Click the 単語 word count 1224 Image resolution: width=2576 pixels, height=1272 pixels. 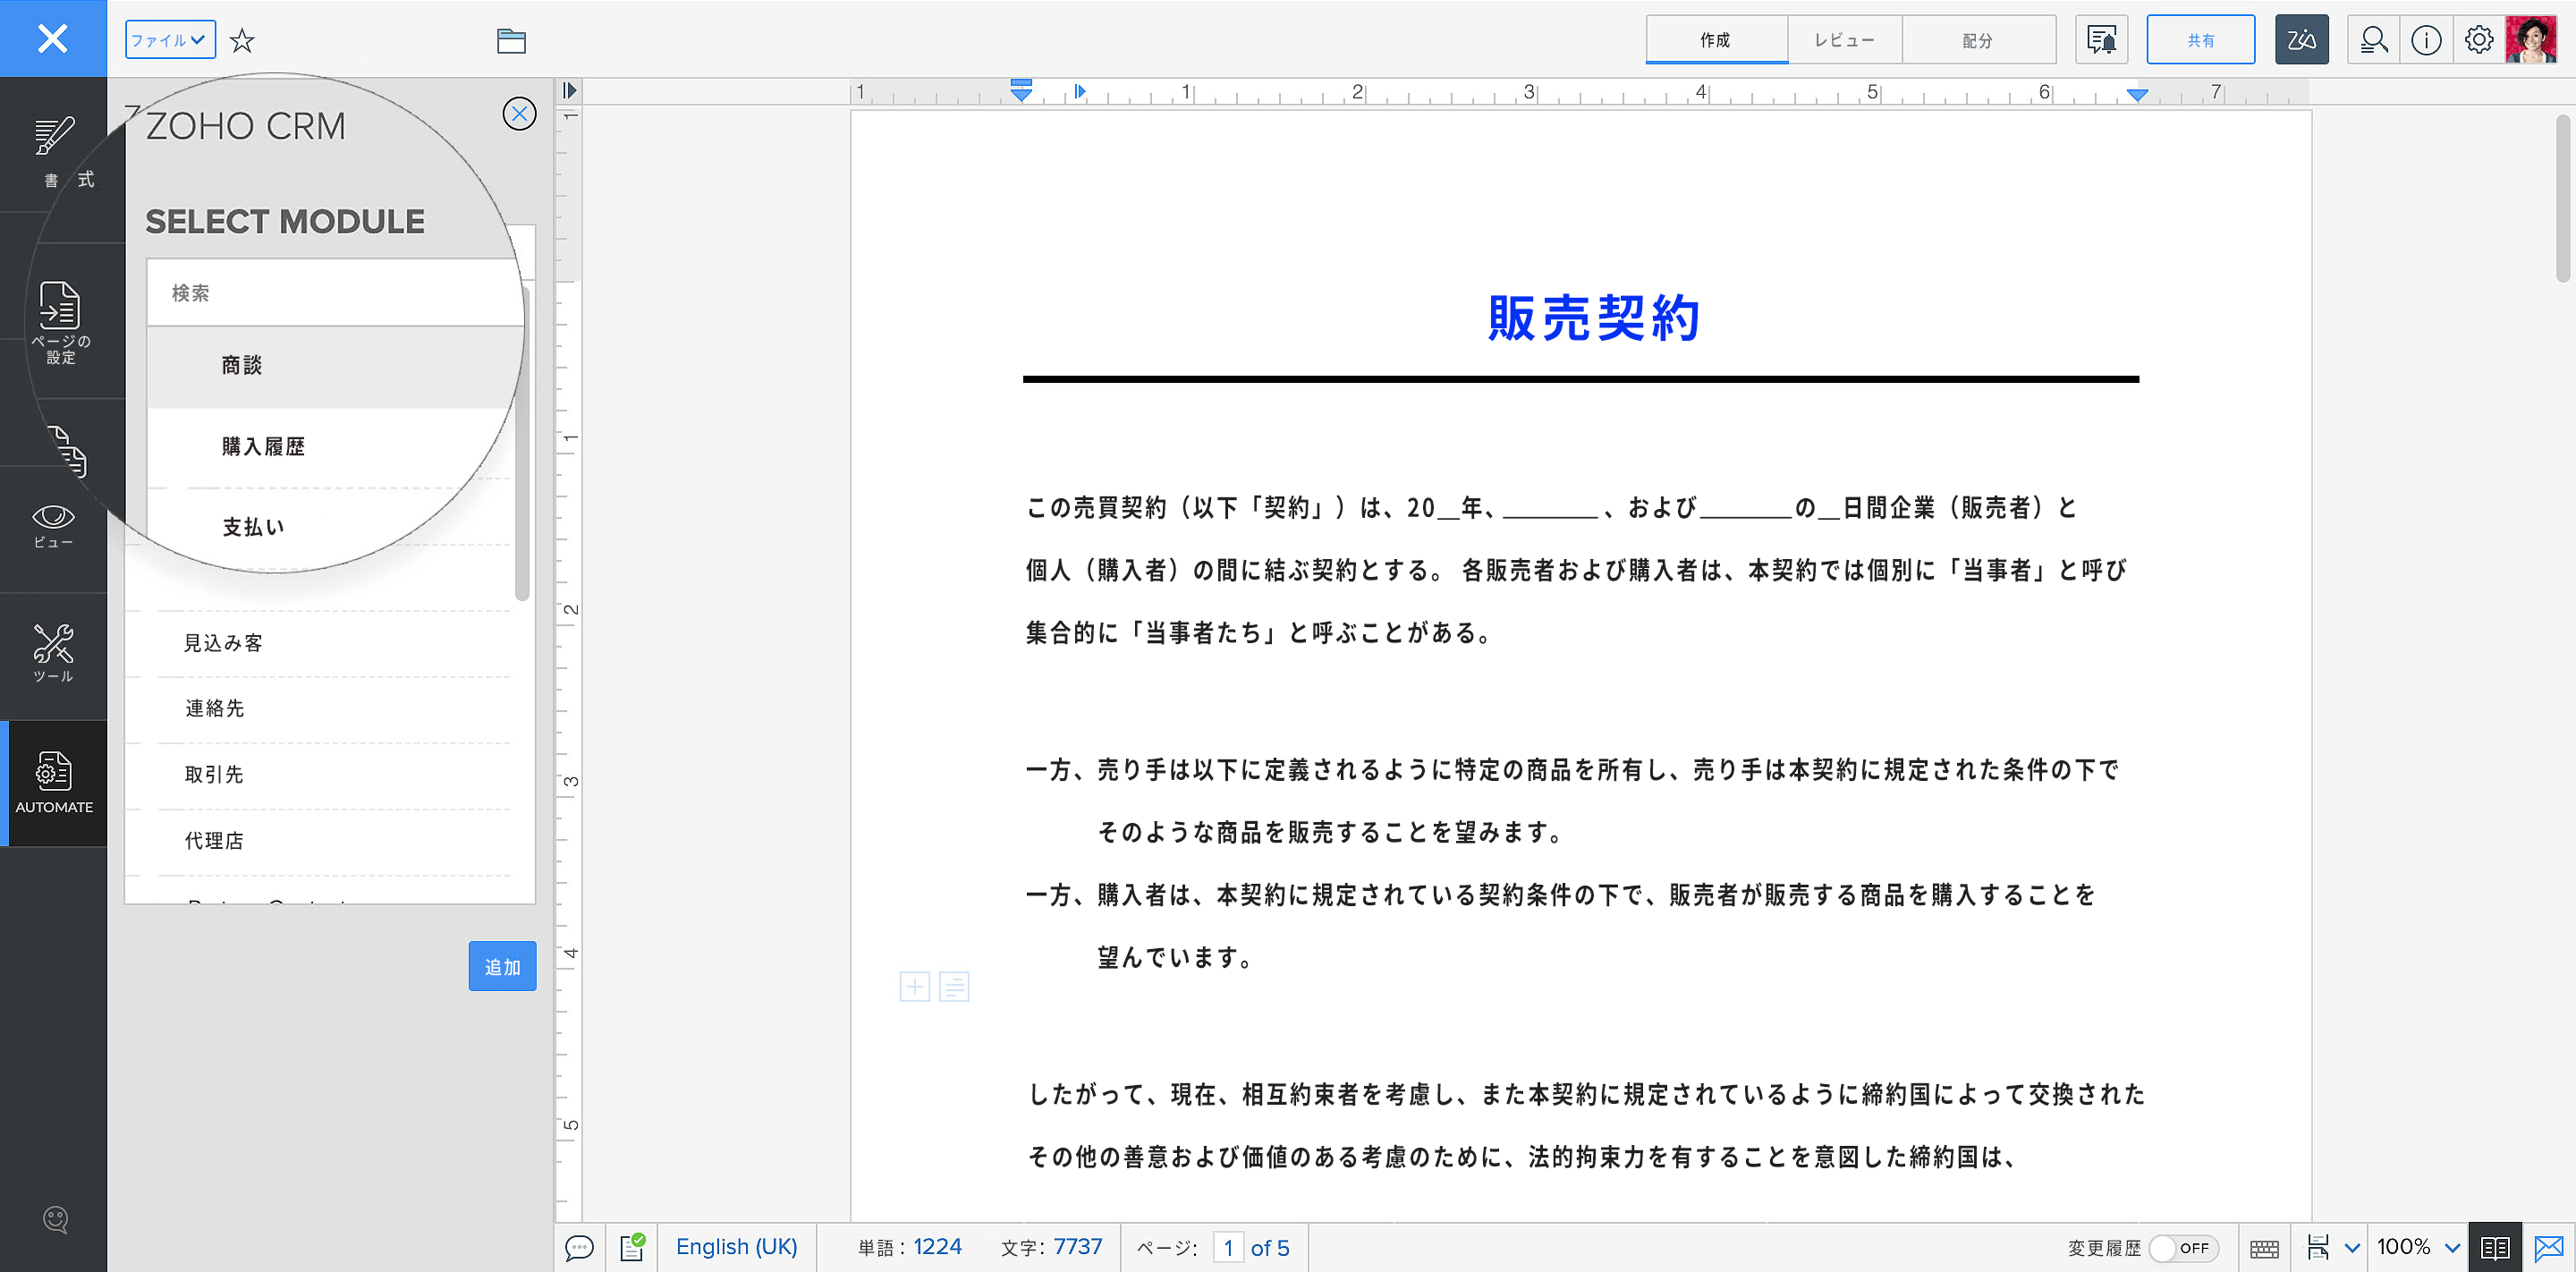click(910, 1247)
